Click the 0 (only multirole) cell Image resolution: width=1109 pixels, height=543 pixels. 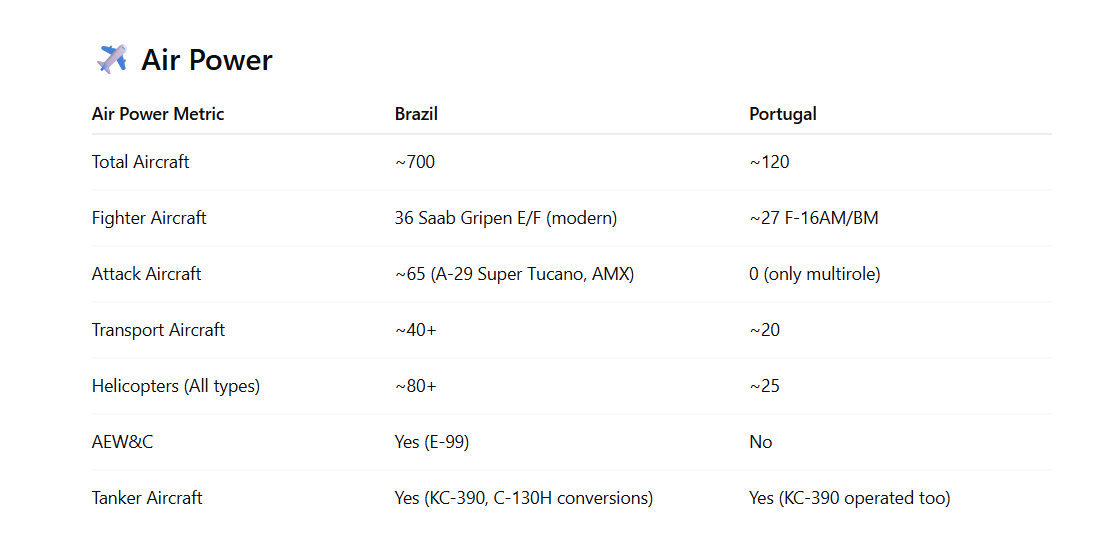click(x=815, y=274)
